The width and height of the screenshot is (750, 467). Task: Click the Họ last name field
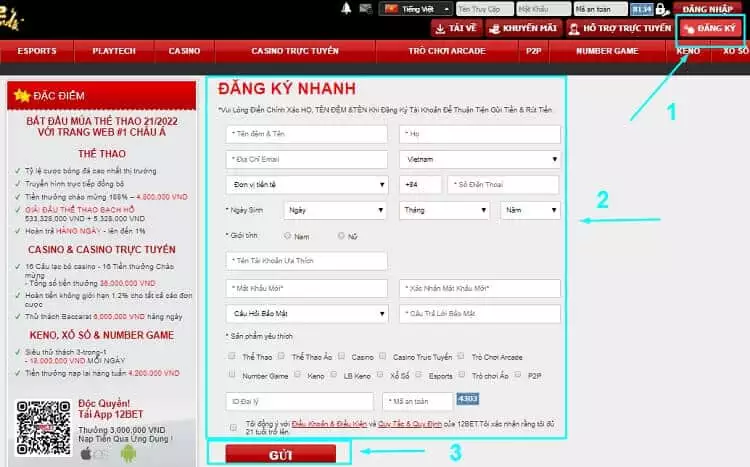480,134
